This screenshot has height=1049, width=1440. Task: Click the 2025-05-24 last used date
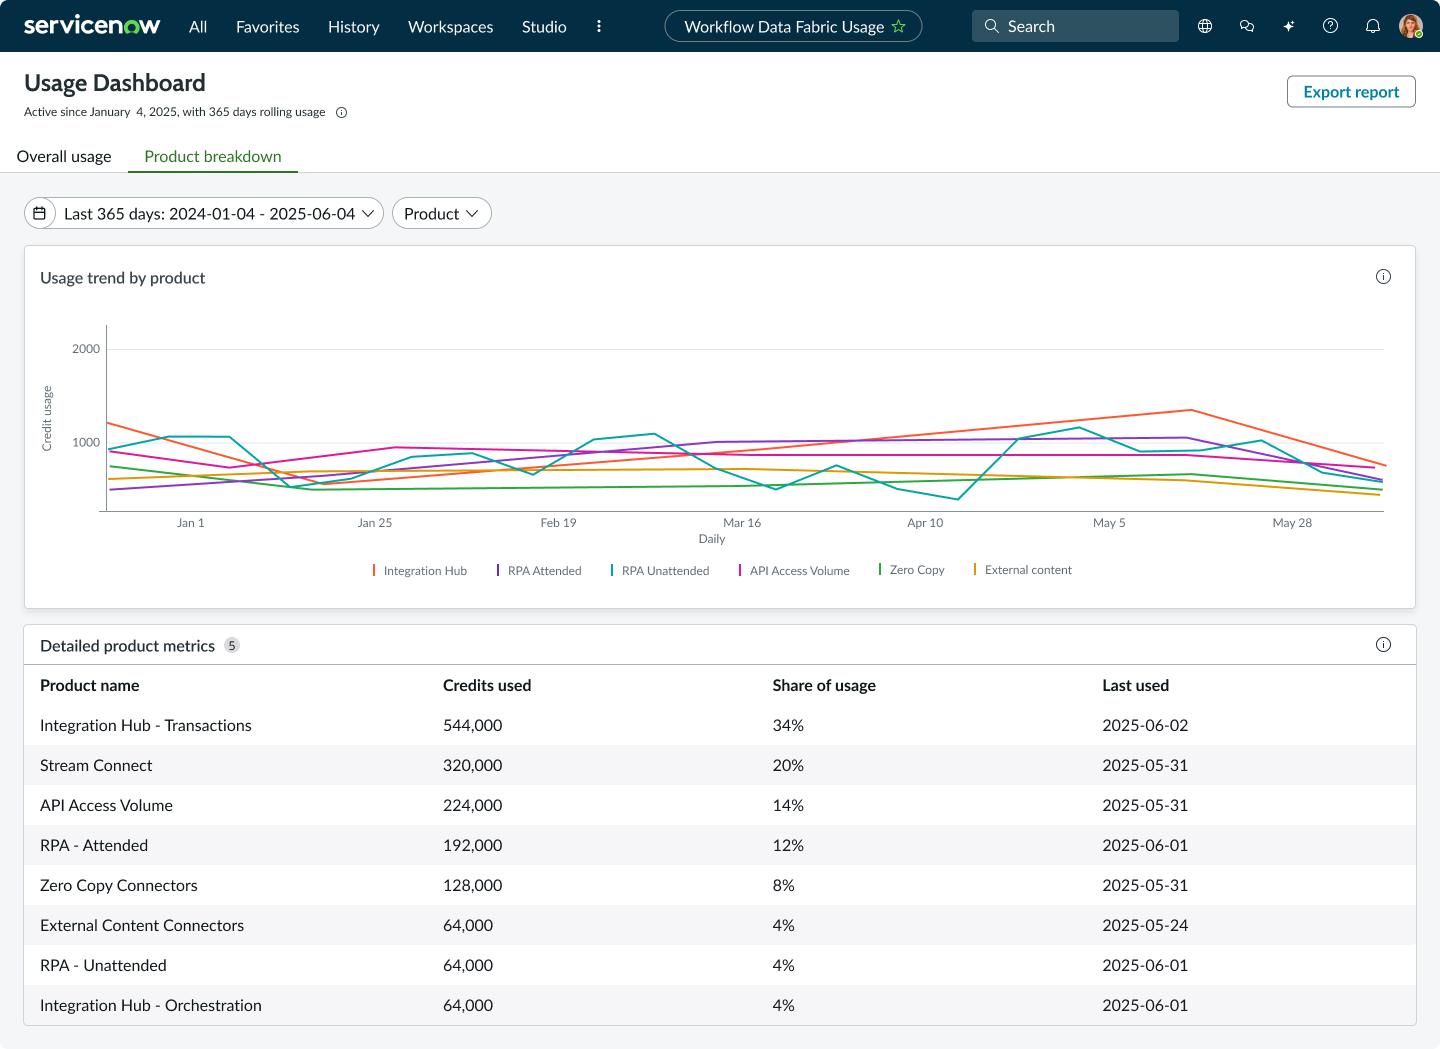pos(1145,925)
